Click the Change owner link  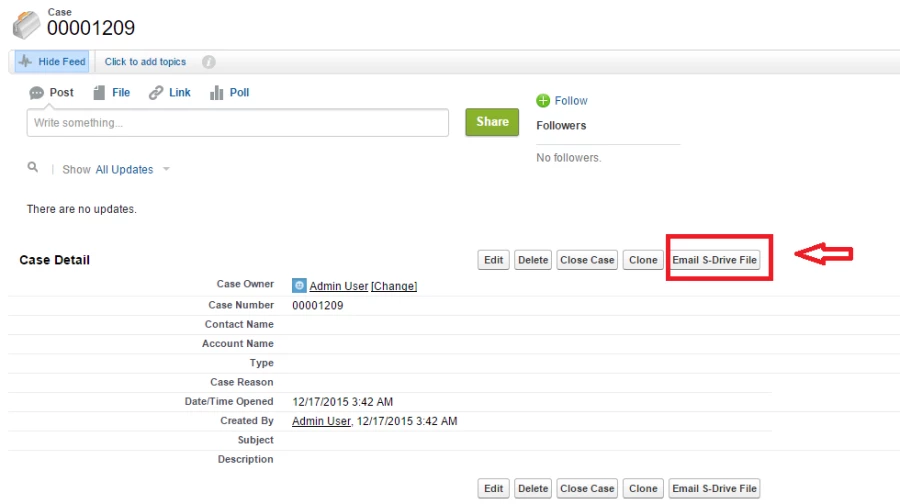pos(394,286)
